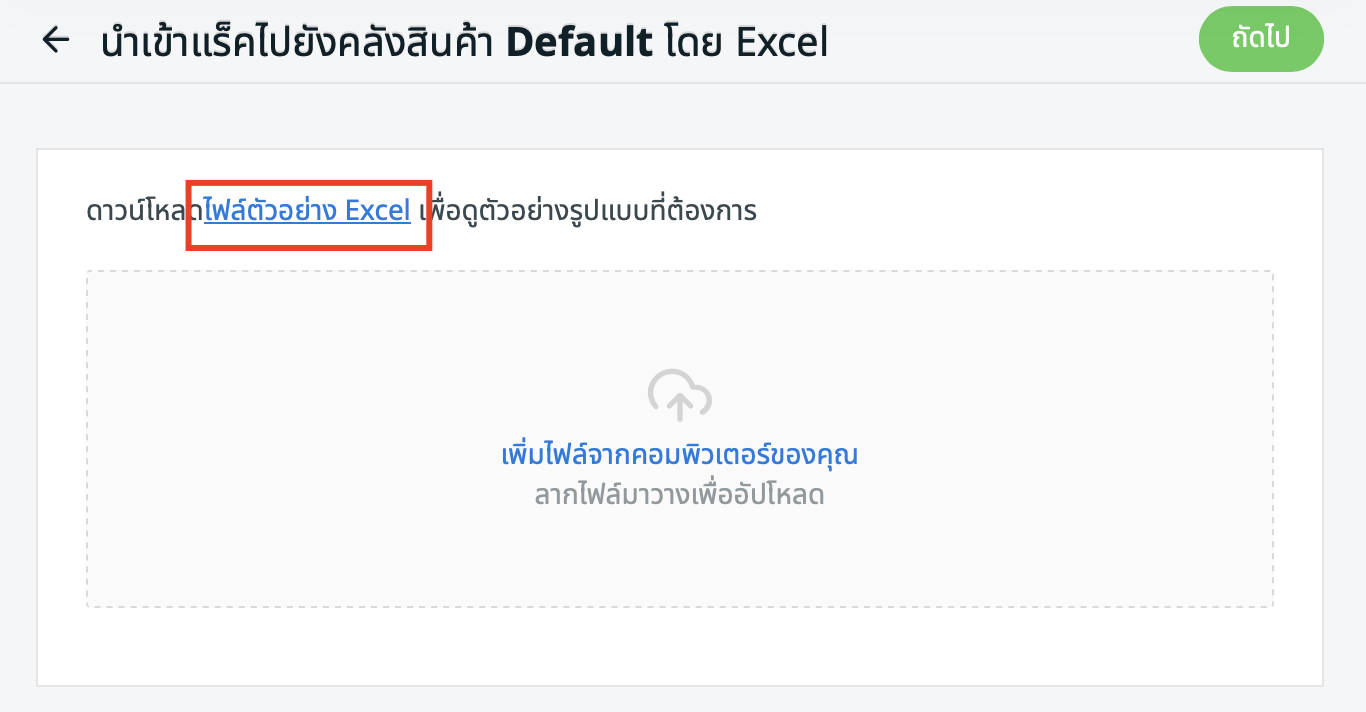1366x712 pixels.
Task: Click the back arrow icon
Action: coord(56,41)
